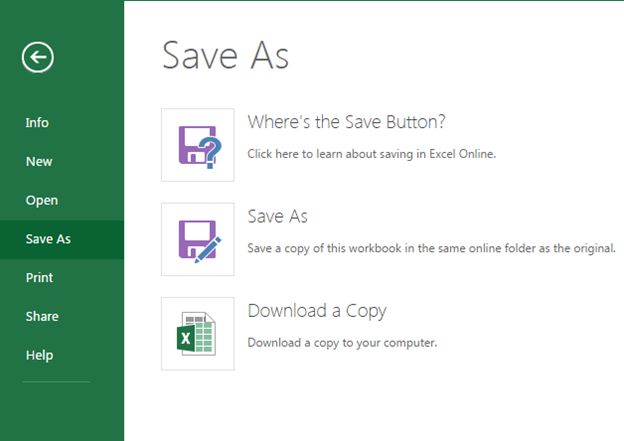Viewport: 624px width, 441px height.
Task: Choose Open from the sidebar menu
Action: pyautogui.click(x=42, y=200)
